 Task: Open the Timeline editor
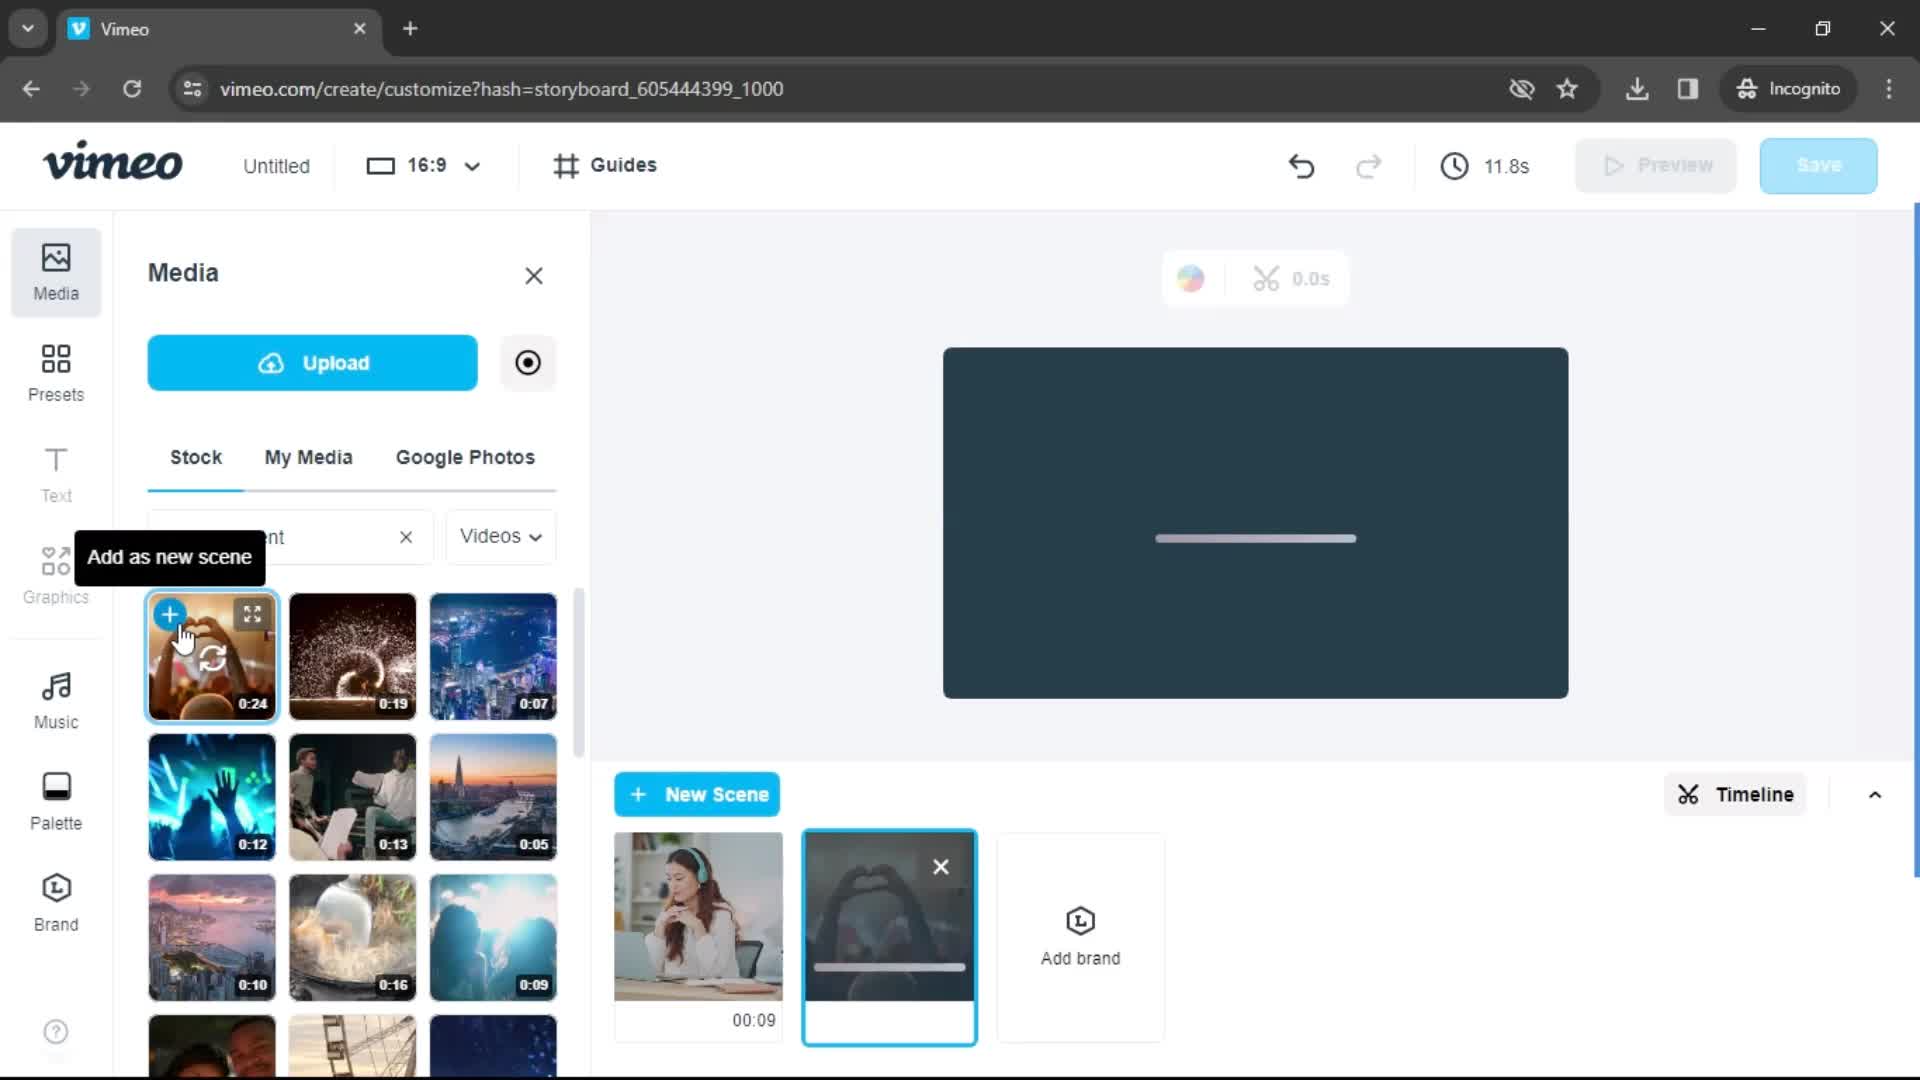(1735, 795)
